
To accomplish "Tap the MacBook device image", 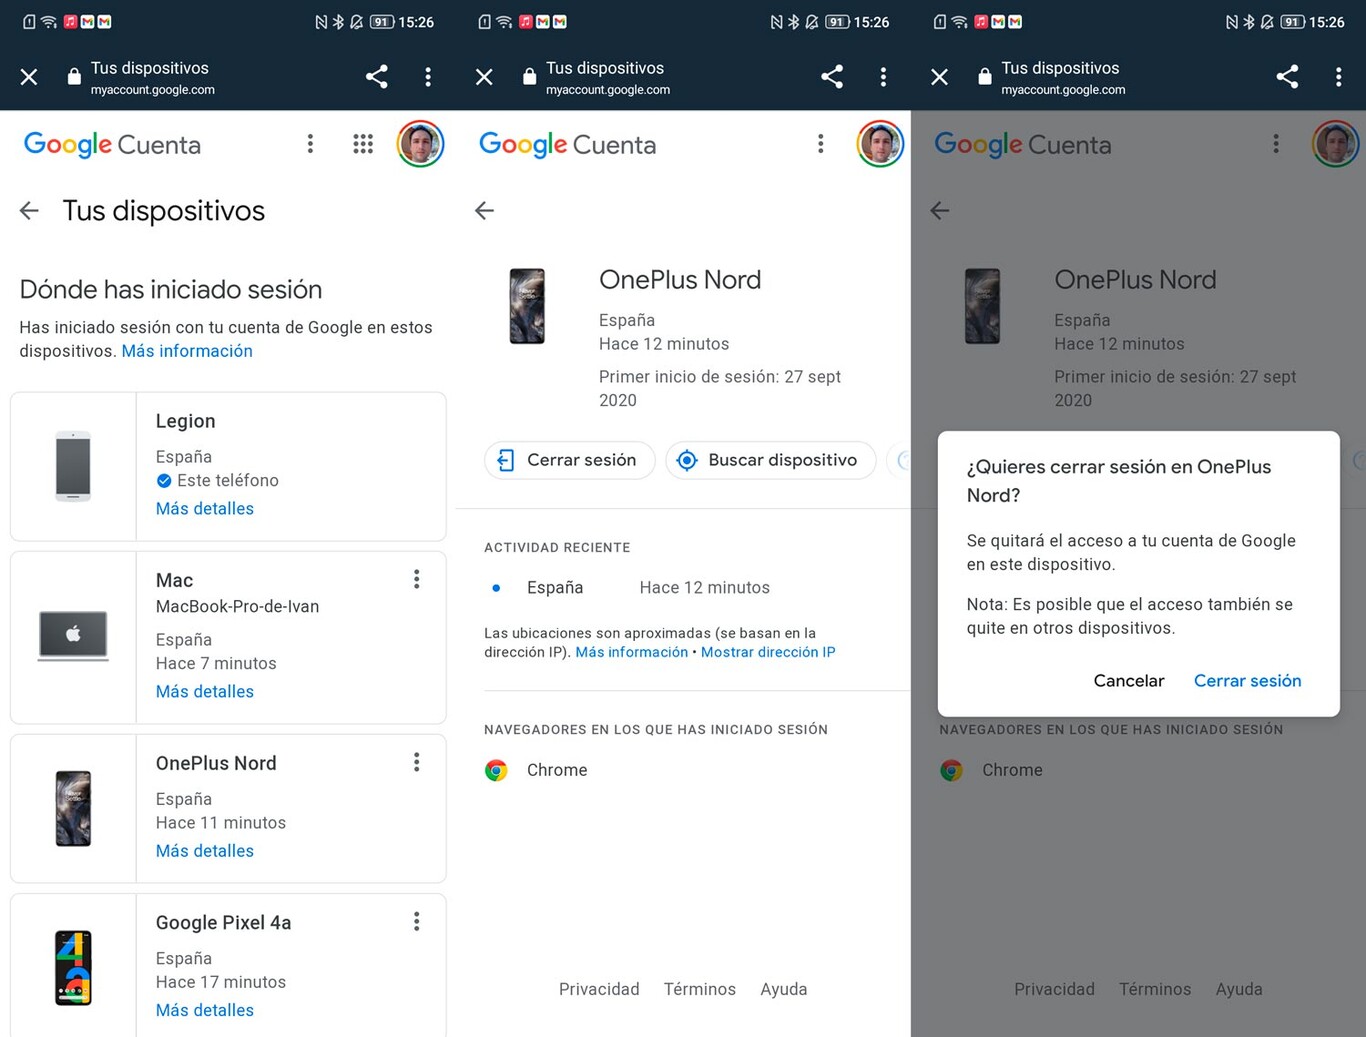I will click(x=73, y=636).
